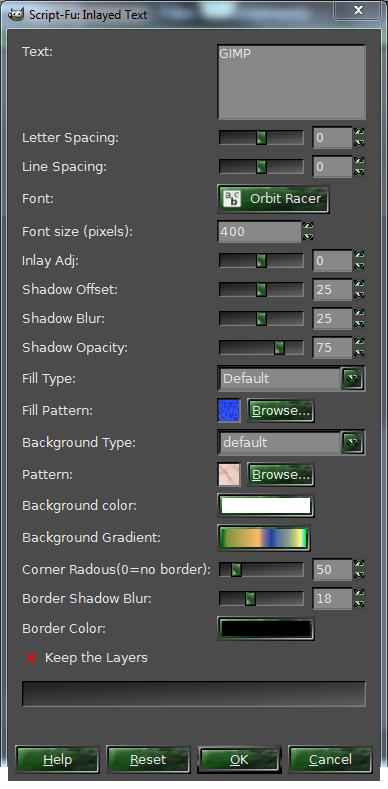The image size is (388, 789).
Task: Increase Shadow Opacity with up arrow
Action: click(x=359, y=342)
